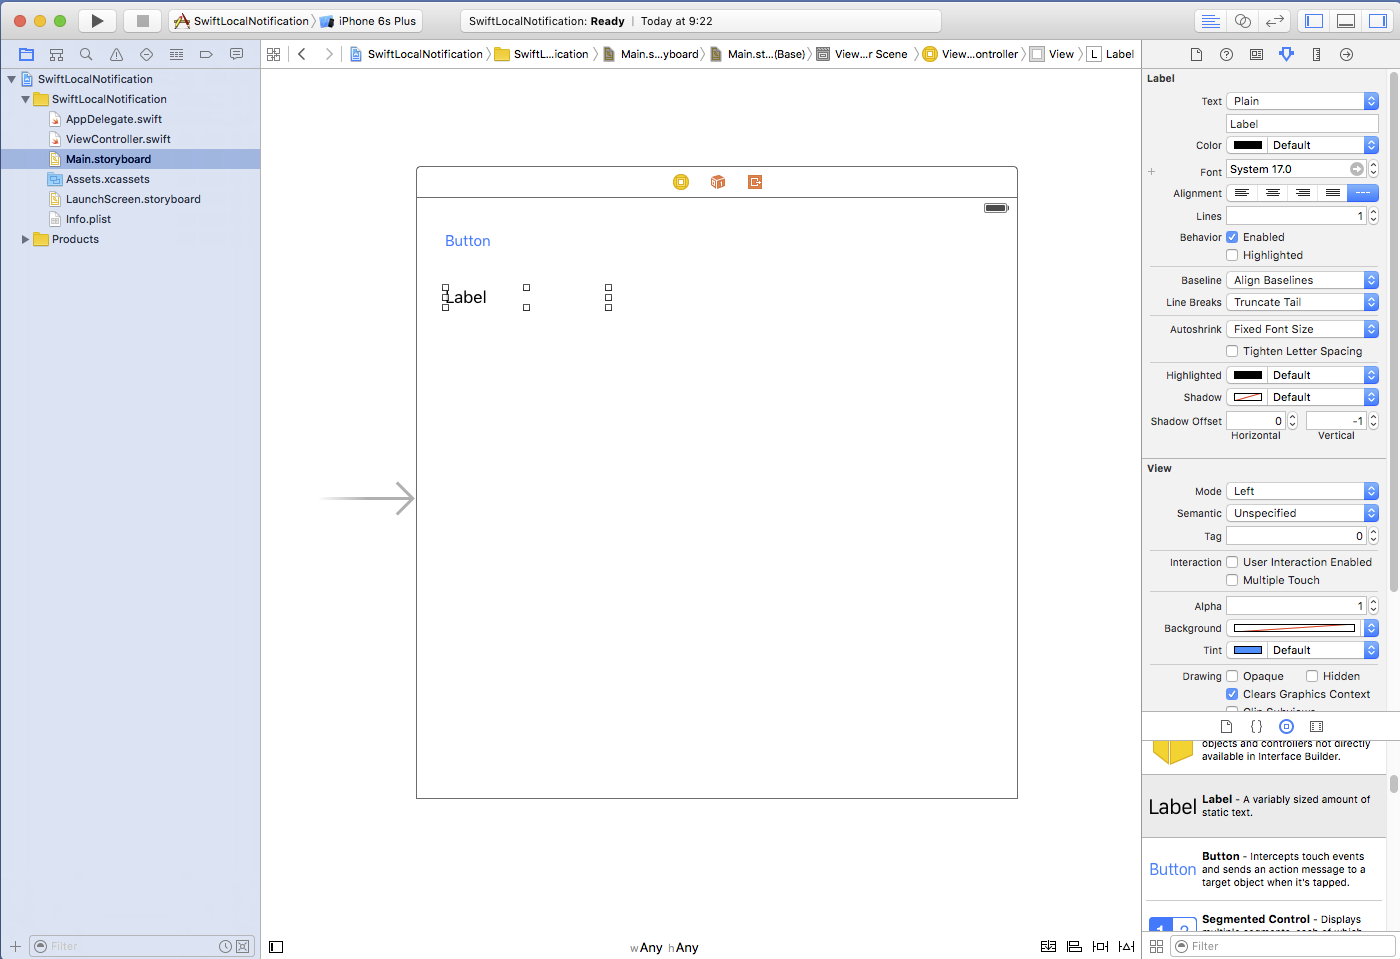1400x959 pixels.
Task: Open the Identity inspector tab
Action: pyautogui.click(x=1256, y=54)
